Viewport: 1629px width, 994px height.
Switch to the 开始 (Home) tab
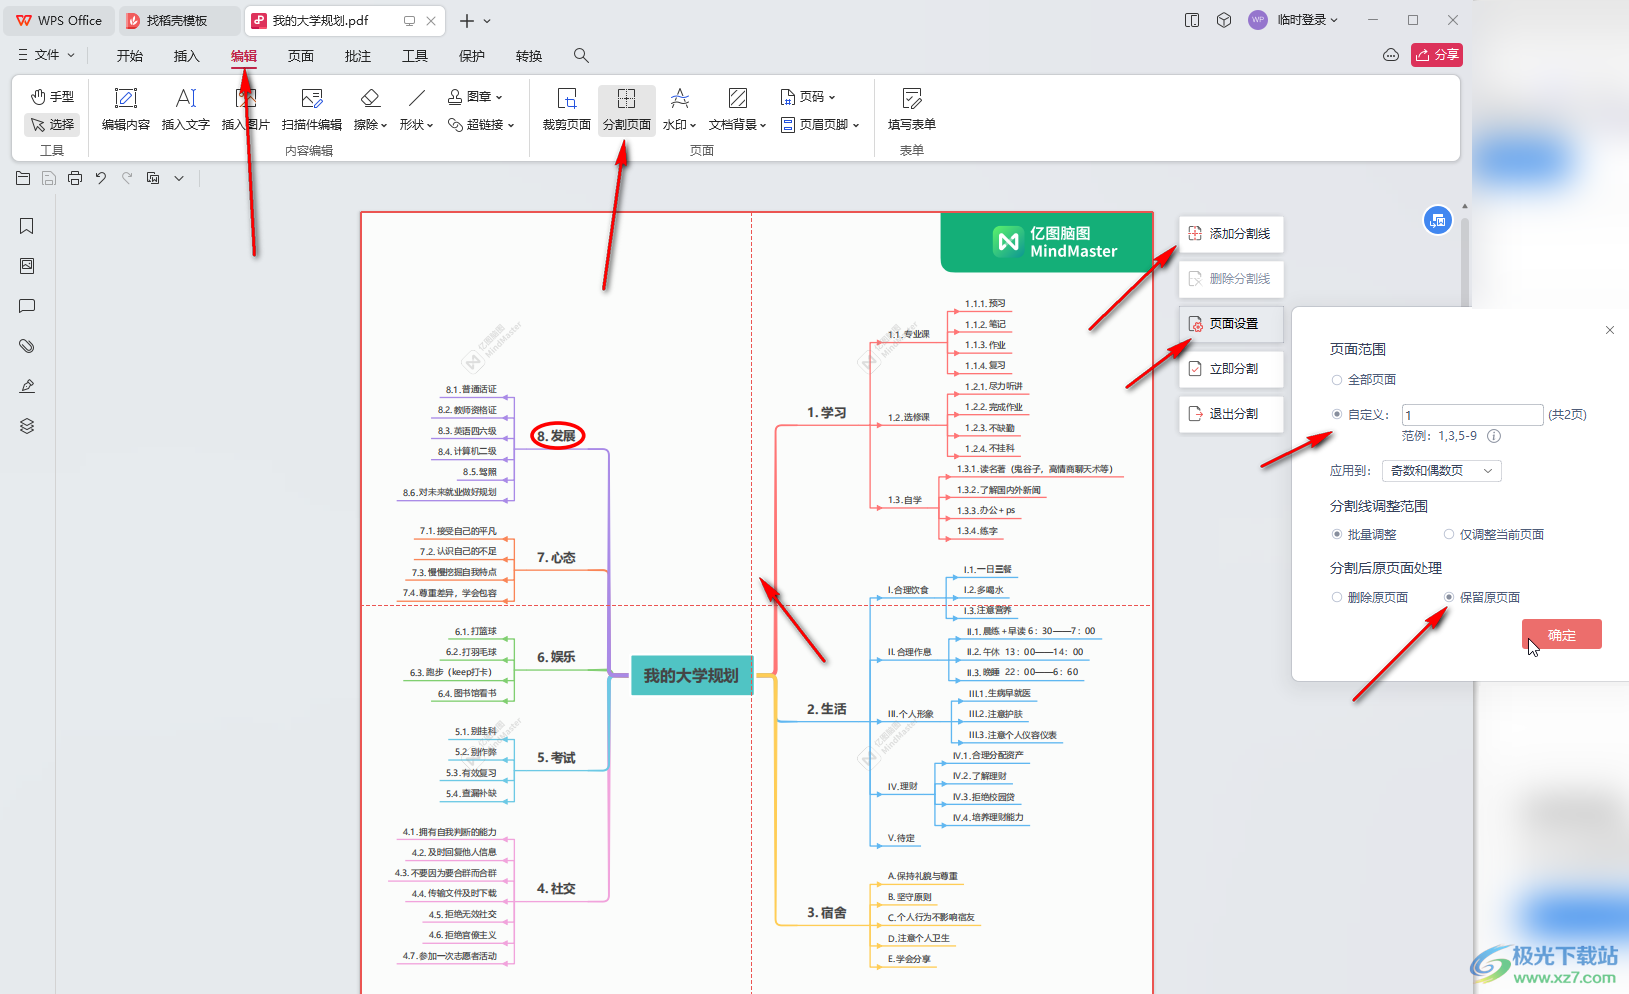[x=130, y=56]
